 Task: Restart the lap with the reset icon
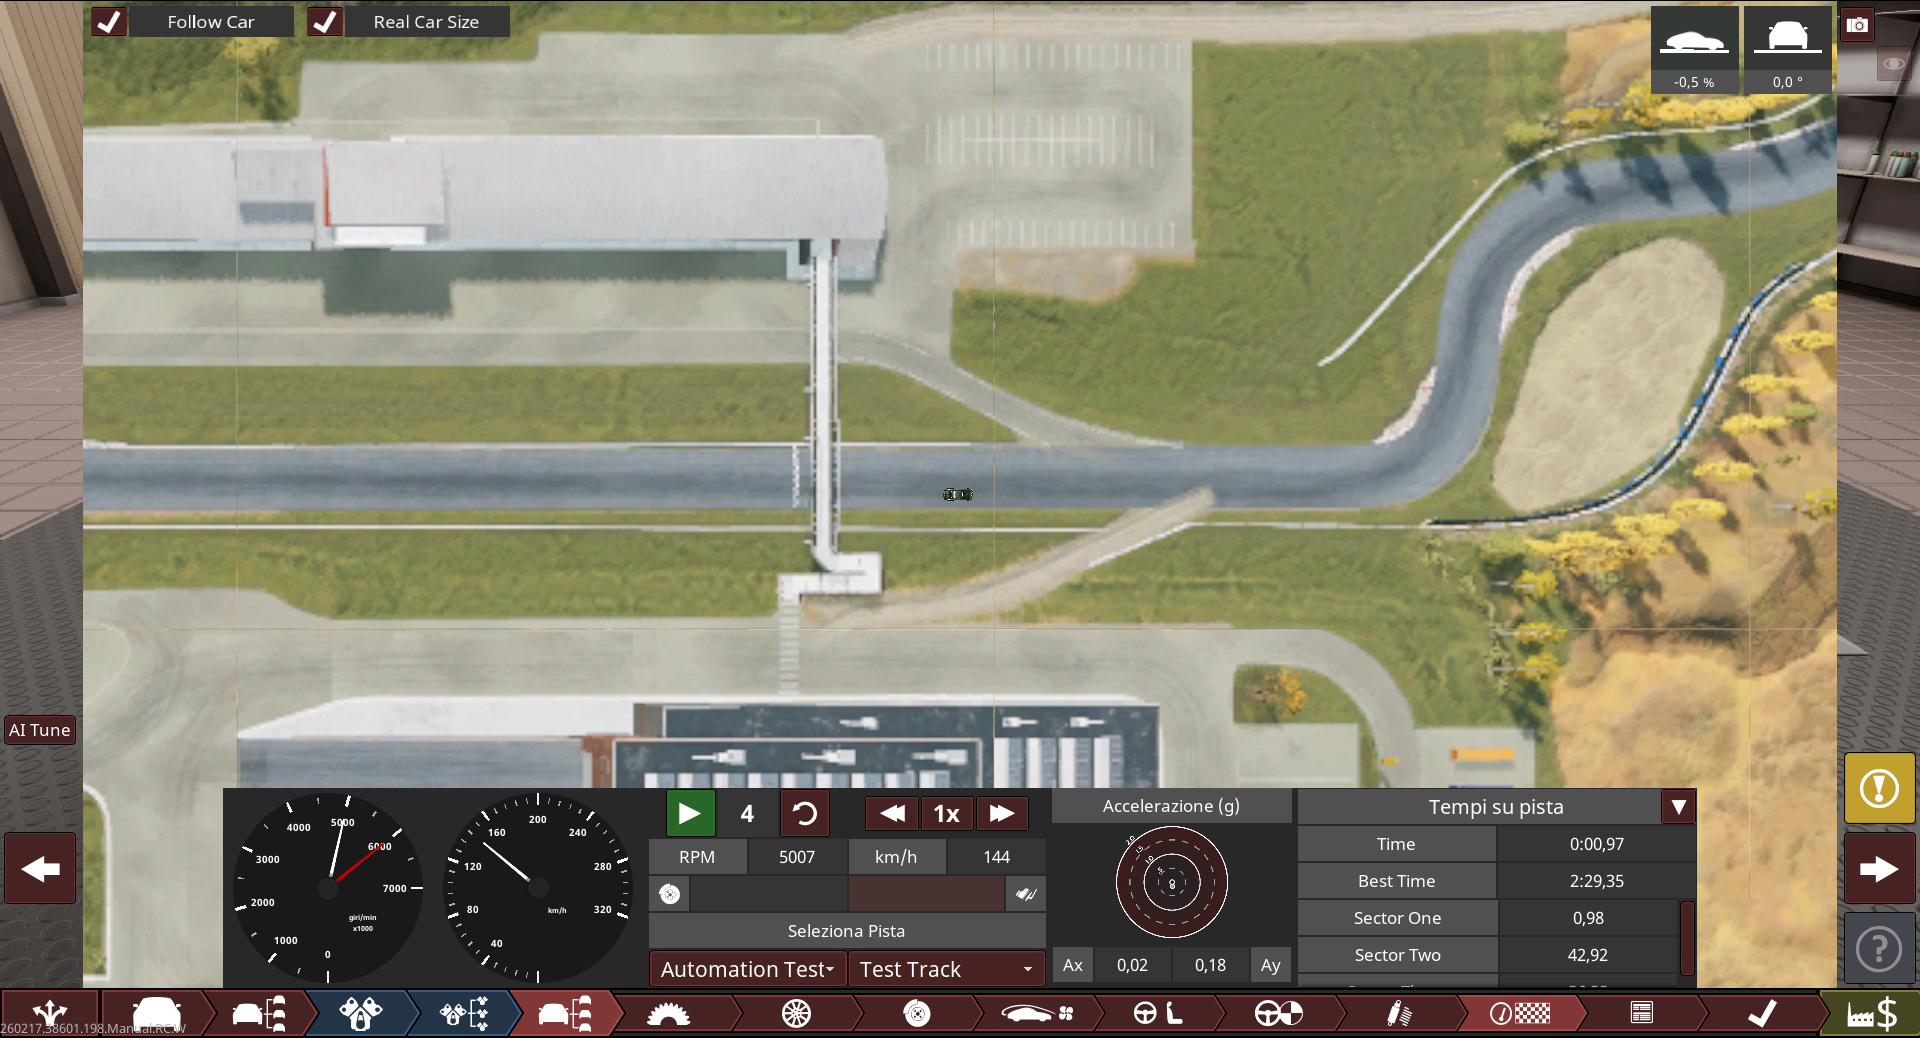coord(804,813)
